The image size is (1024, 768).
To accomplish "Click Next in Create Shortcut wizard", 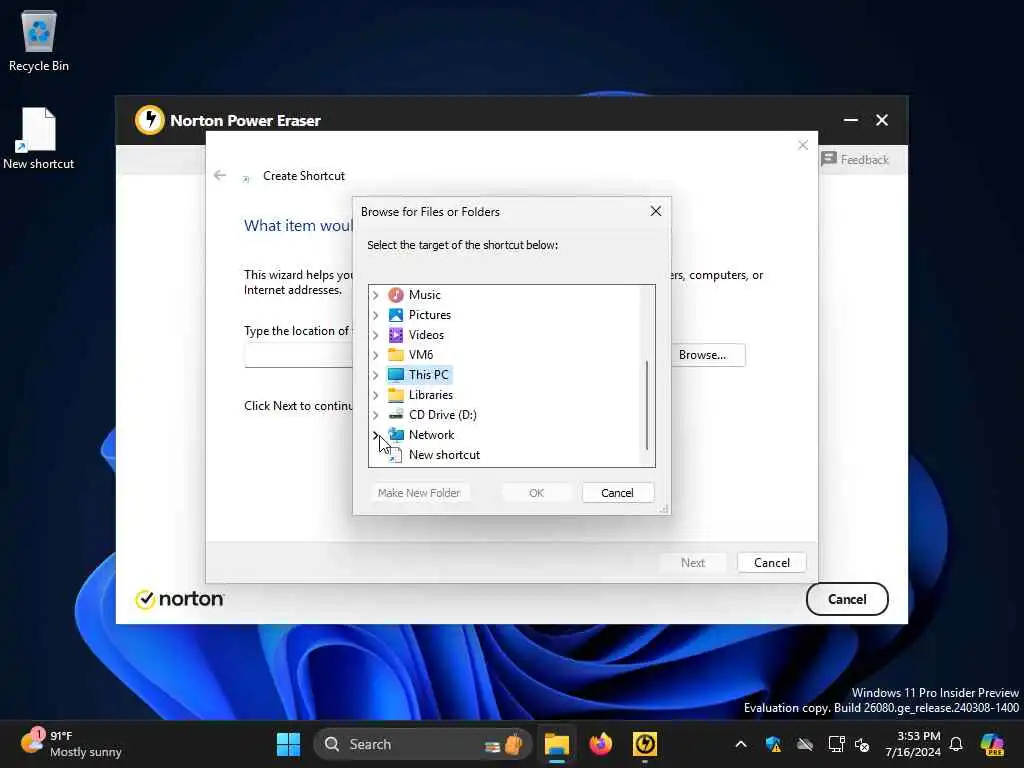I will click(693, 563).
